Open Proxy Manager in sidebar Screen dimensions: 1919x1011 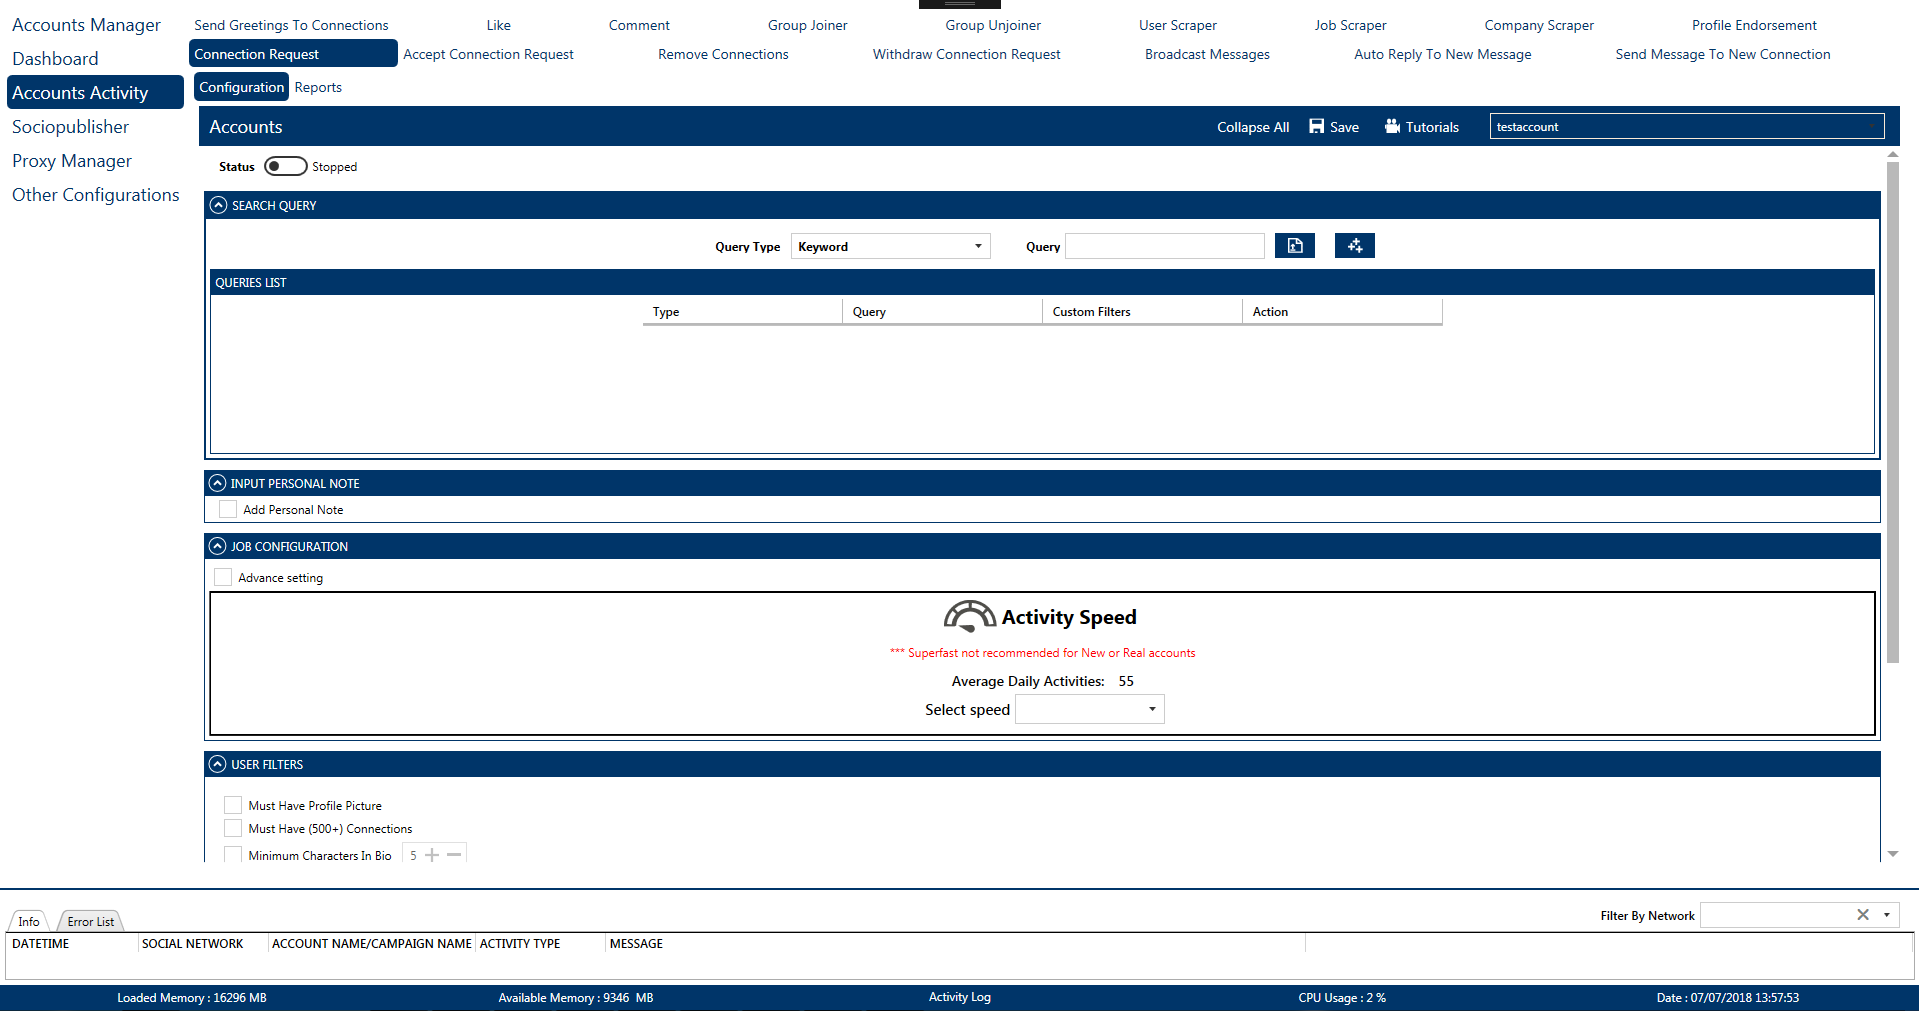point(72,161)
